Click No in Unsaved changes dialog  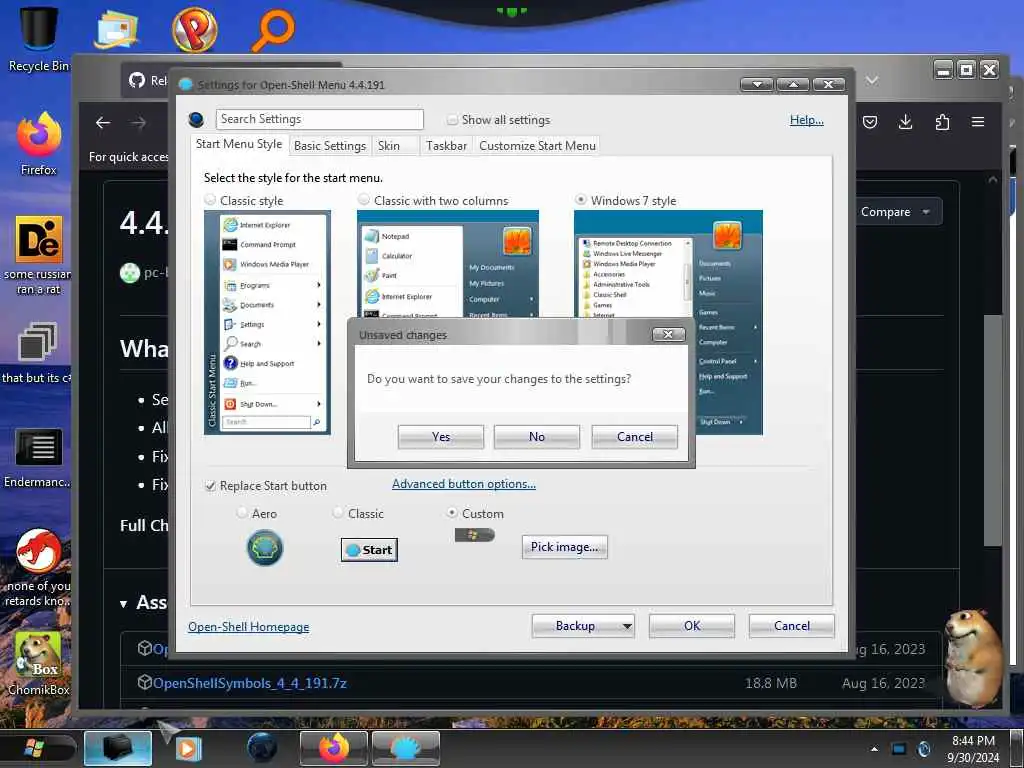coord(537,436)
